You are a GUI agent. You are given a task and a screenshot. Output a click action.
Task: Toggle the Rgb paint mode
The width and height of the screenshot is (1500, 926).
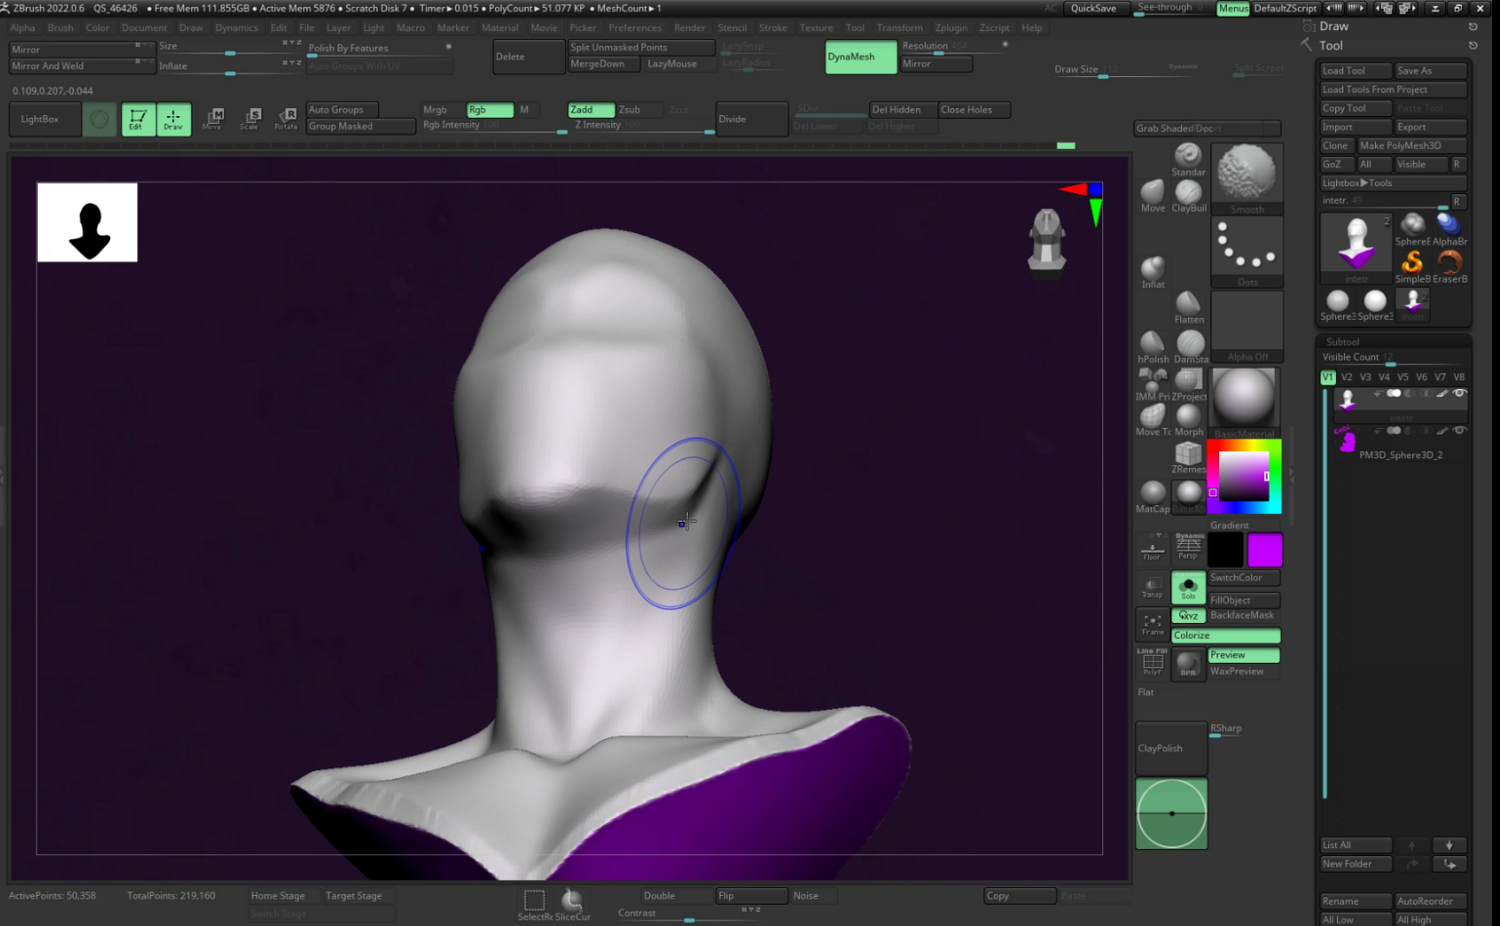pos(490,110)
